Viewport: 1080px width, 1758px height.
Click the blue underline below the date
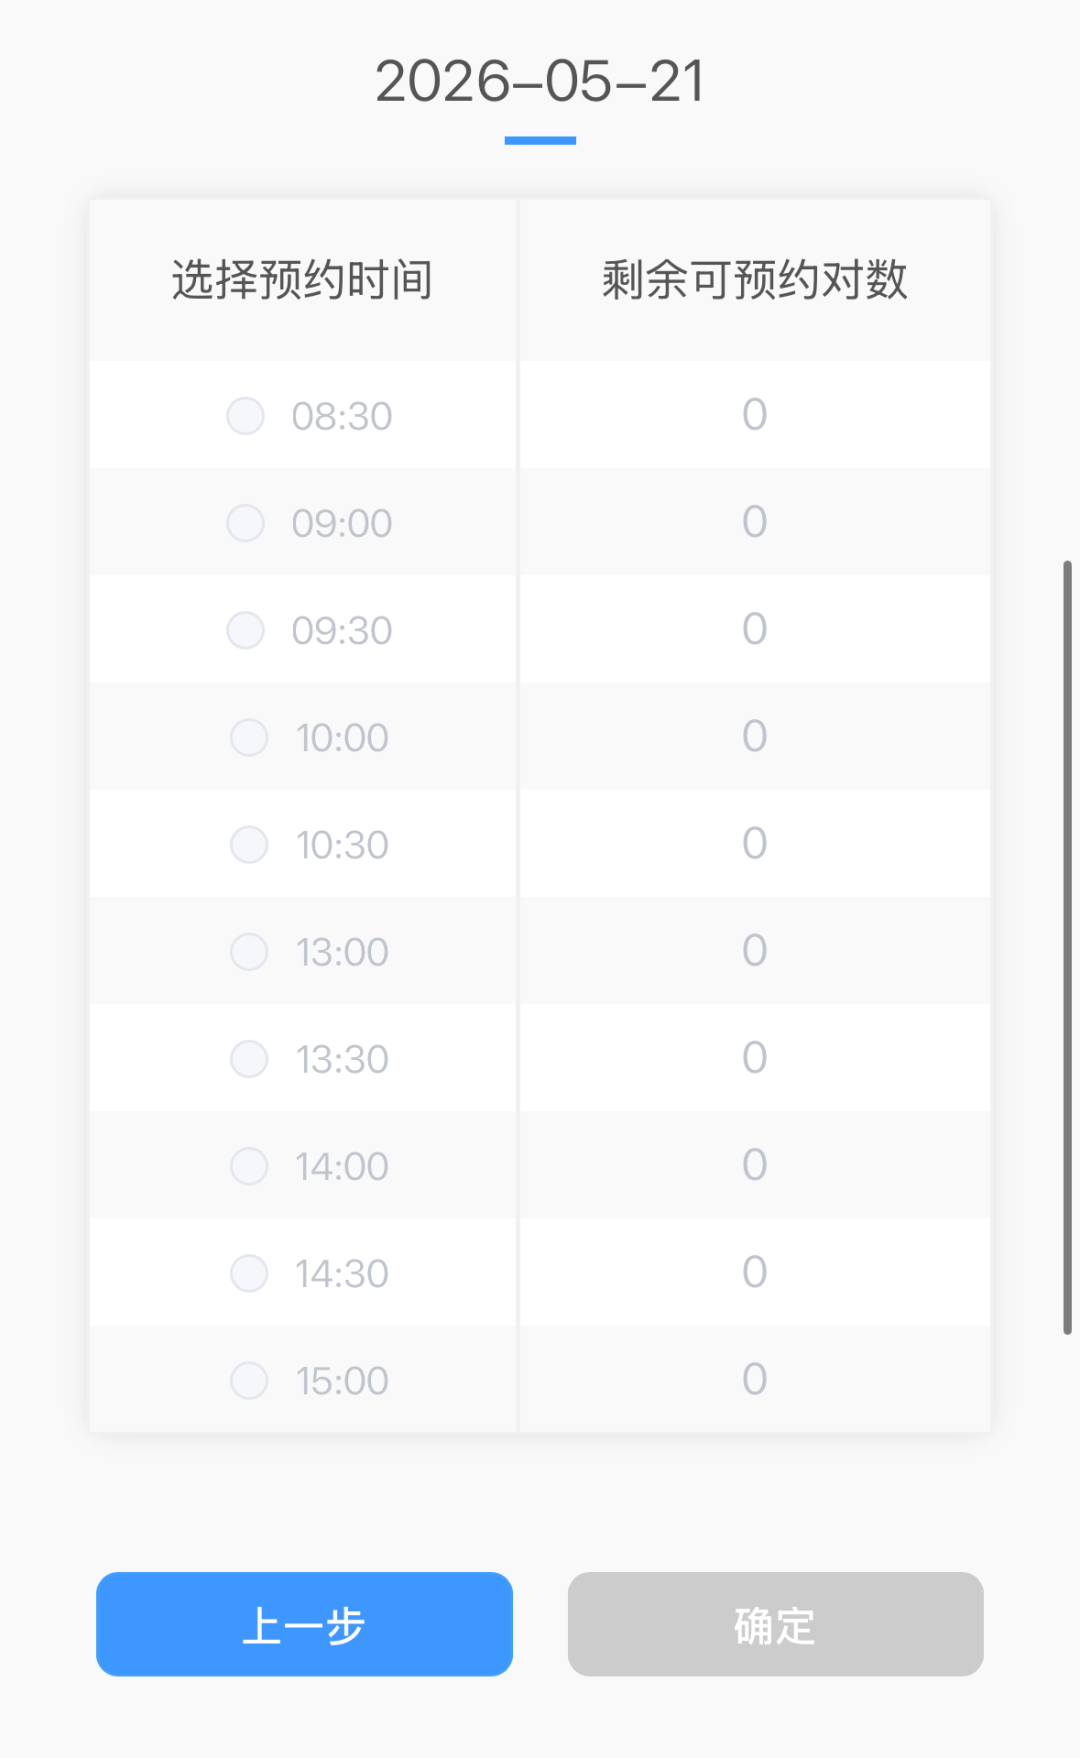click(540, 141)
